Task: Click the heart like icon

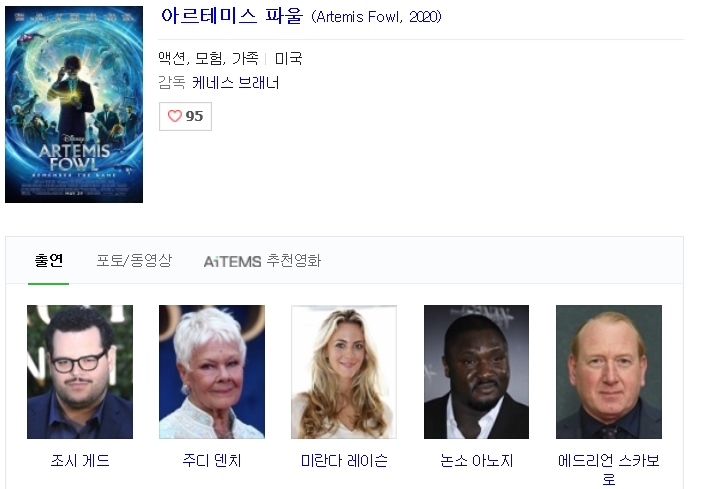Action: (175, 116)
